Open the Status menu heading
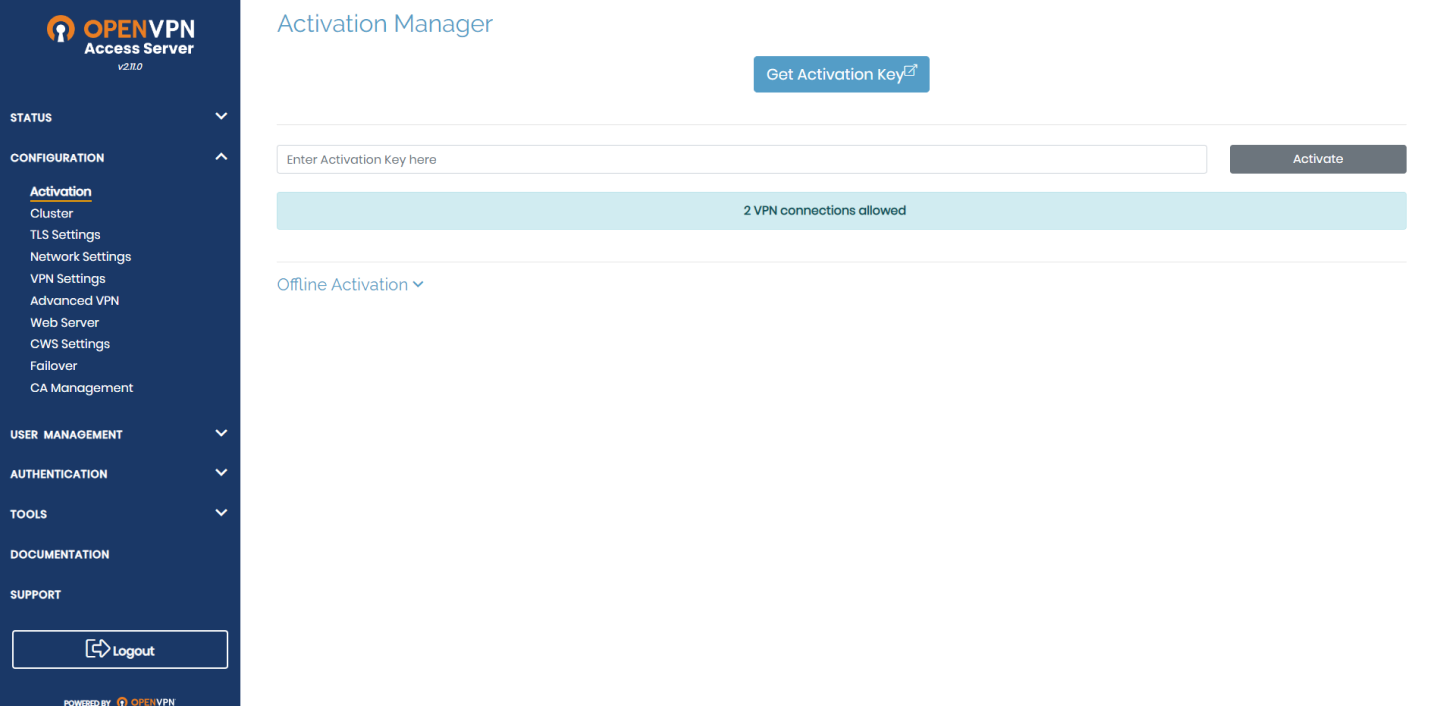Image resolution: width=1443 pixels, height=706 pixels. pyautogui.click(x=31, y=118)
